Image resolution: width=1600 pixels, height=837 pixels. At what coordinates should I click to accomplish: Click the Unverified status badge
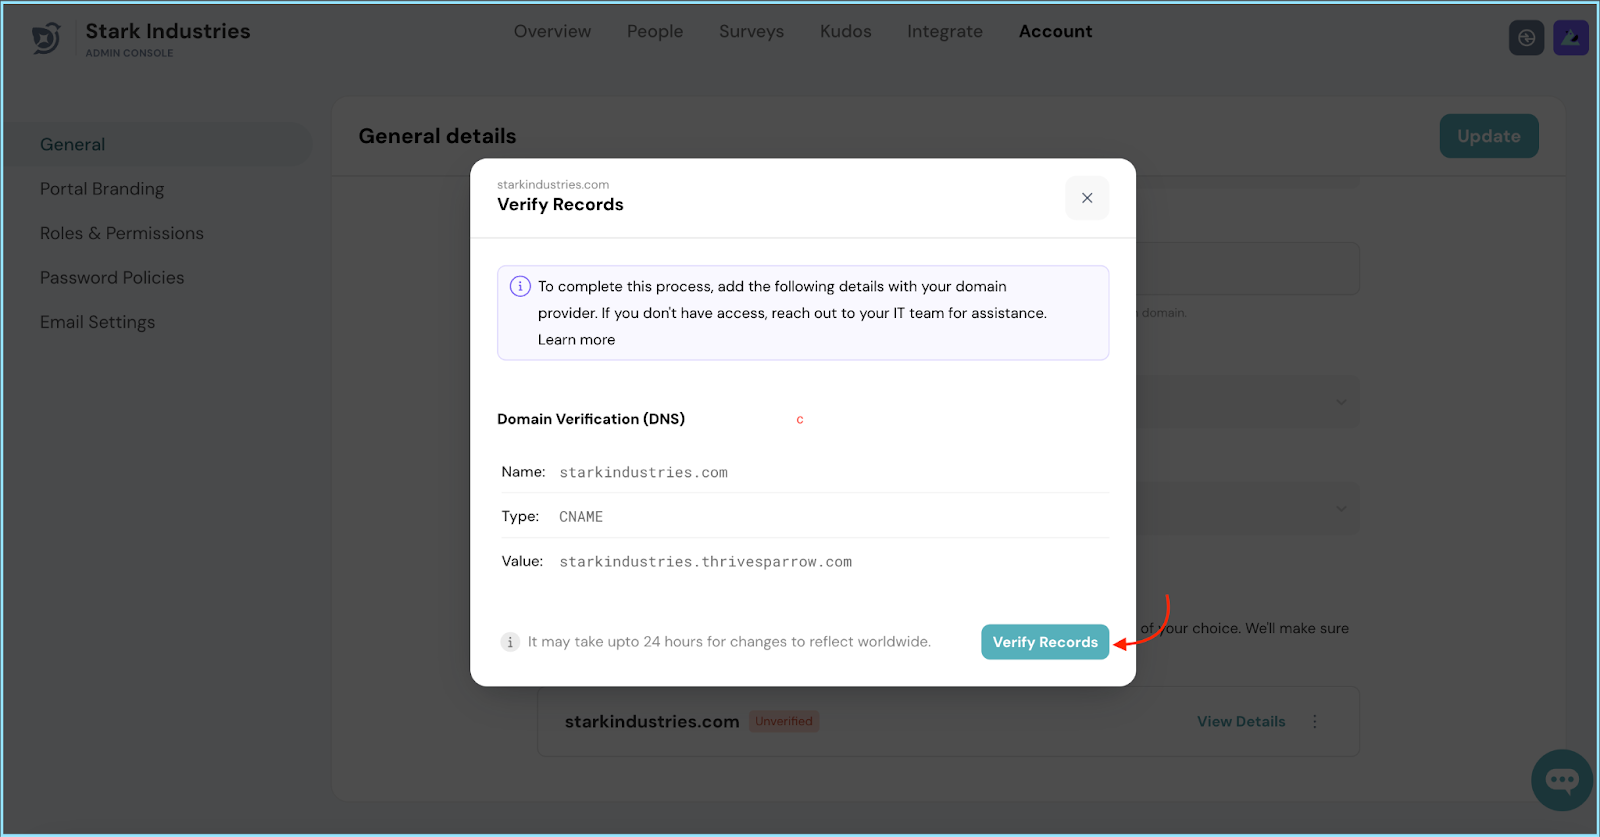coord(784,721)
